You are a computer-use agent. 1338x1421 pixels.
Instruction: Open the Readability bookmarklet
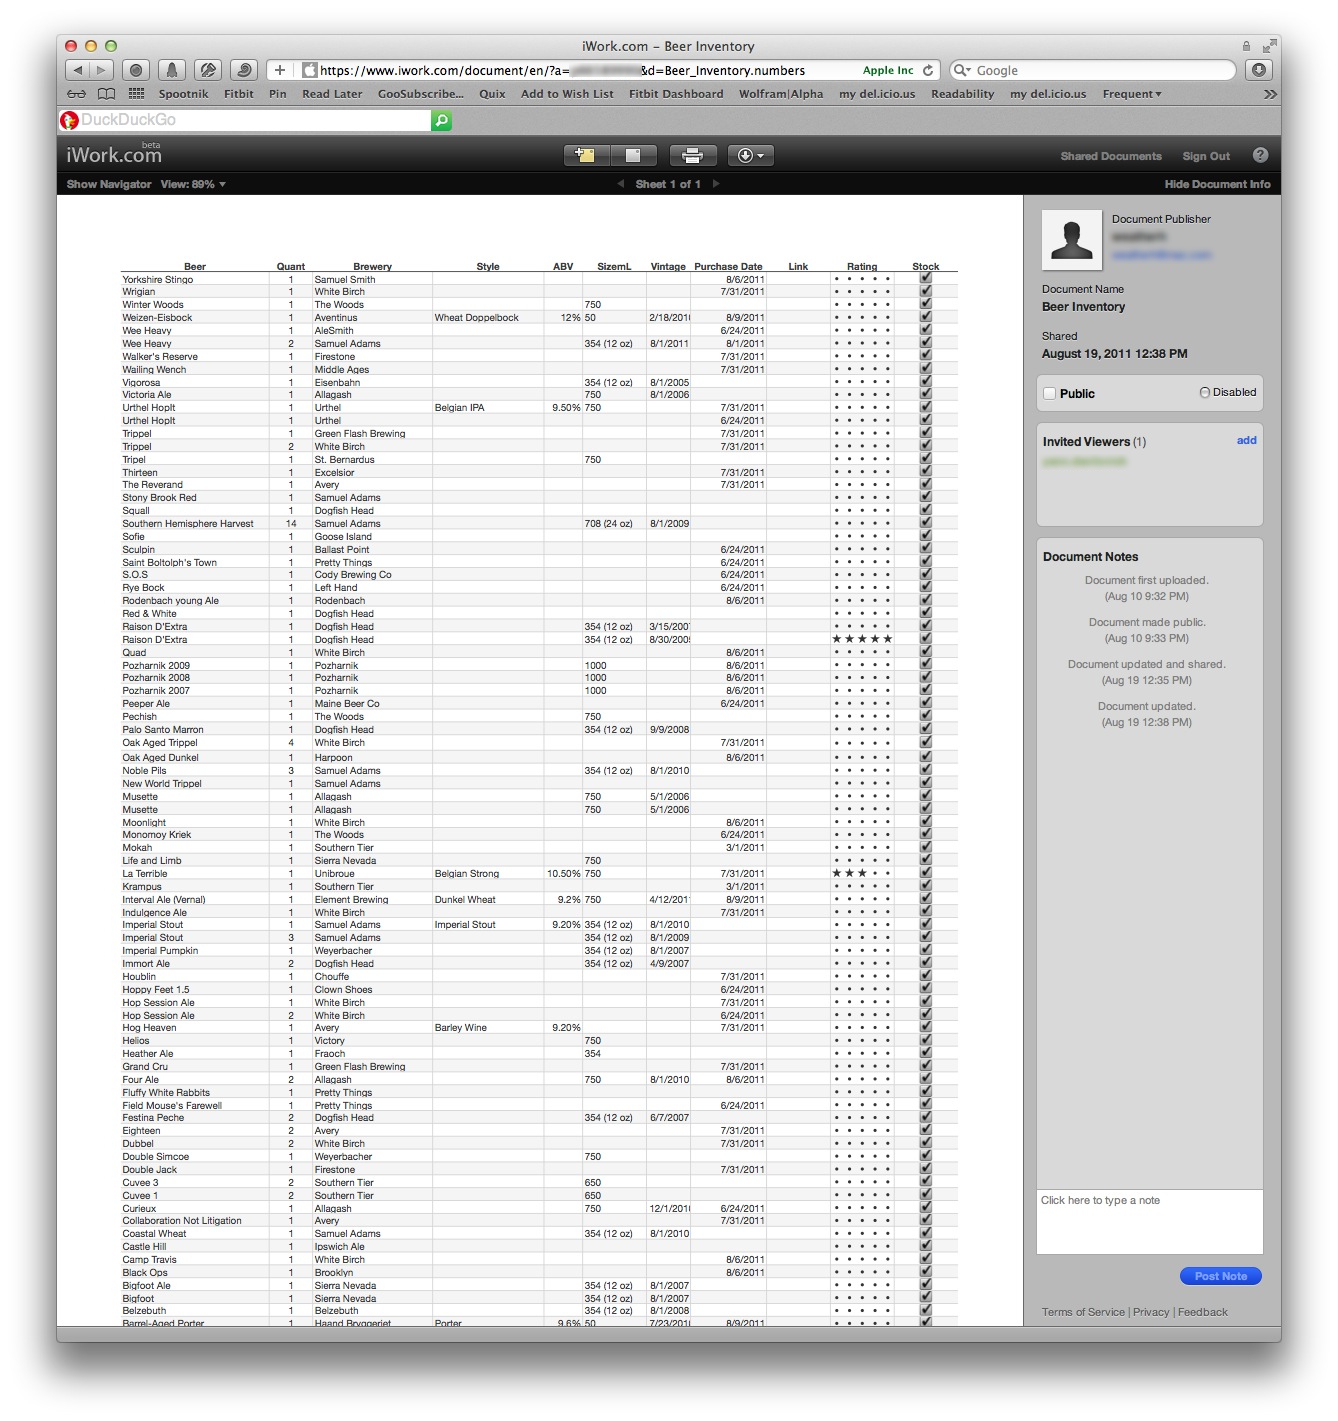coord(962,94)
